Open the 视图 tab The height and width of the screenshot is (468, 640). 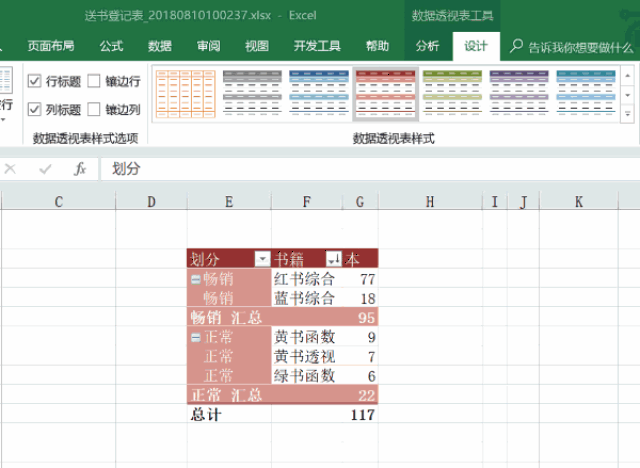pos(257,46)
